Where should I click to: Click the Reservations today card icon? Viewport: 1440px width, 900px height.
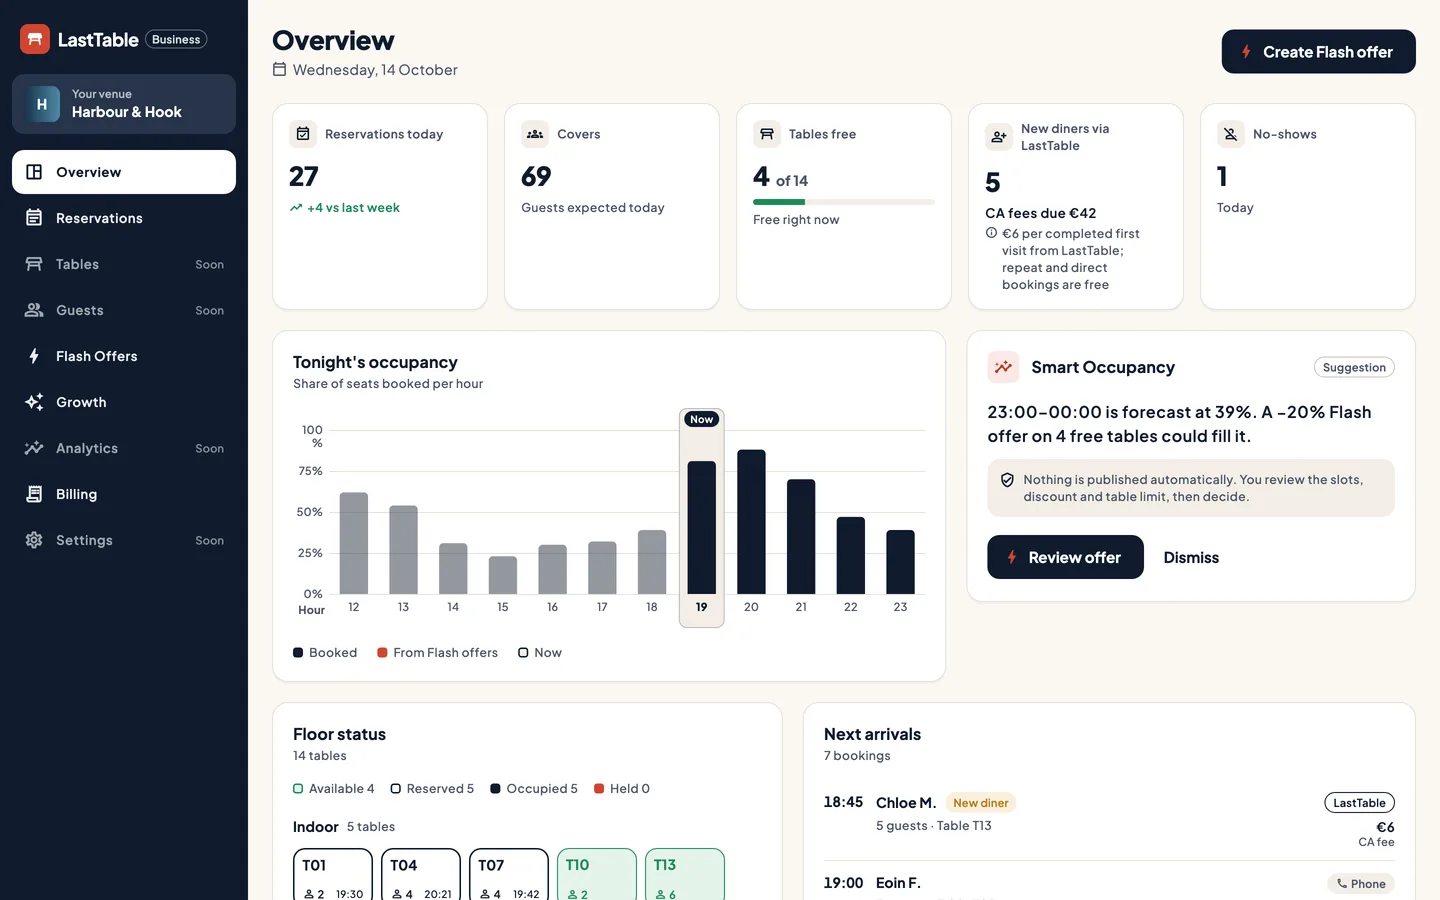tap(303, 134)
